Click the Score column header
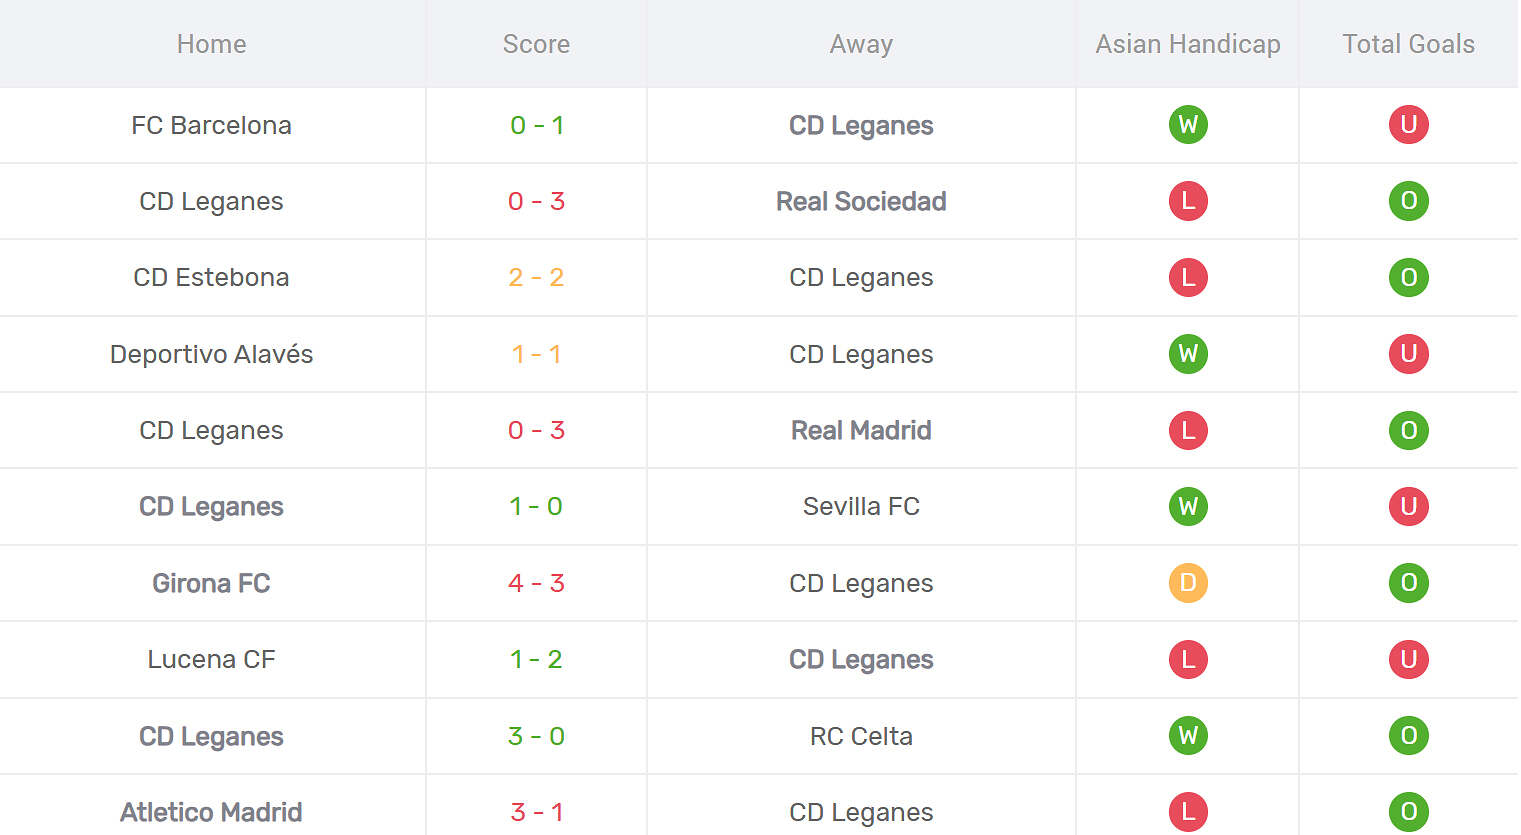Screen dimensions: 1521x835 click(x=536, y=44)
